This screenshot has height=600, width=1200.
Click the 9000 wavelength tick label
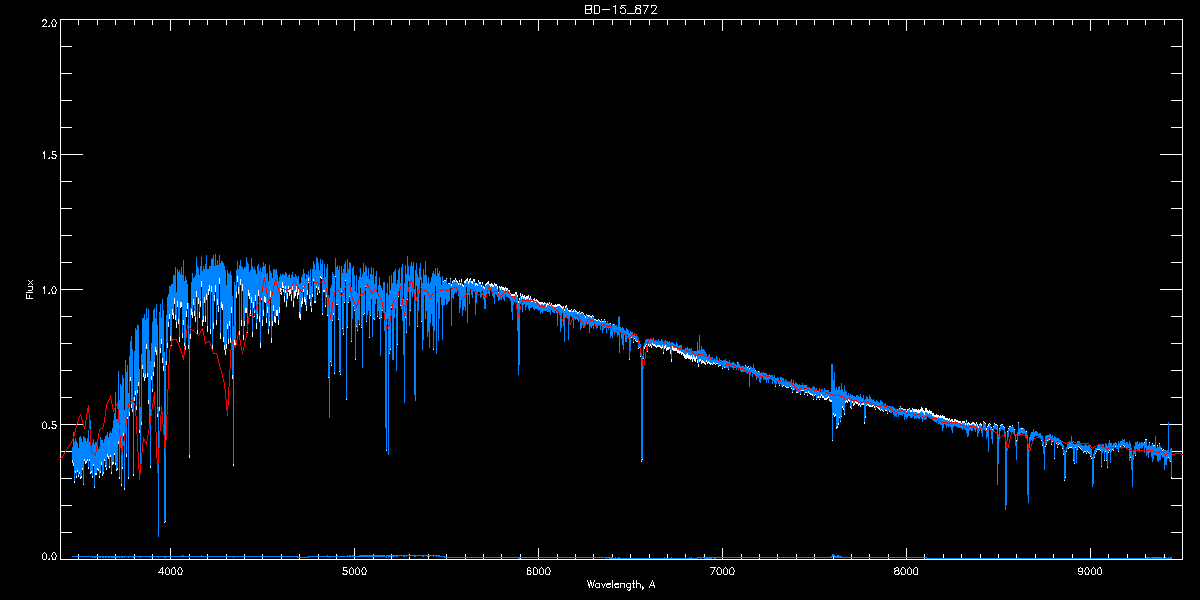1090,571
